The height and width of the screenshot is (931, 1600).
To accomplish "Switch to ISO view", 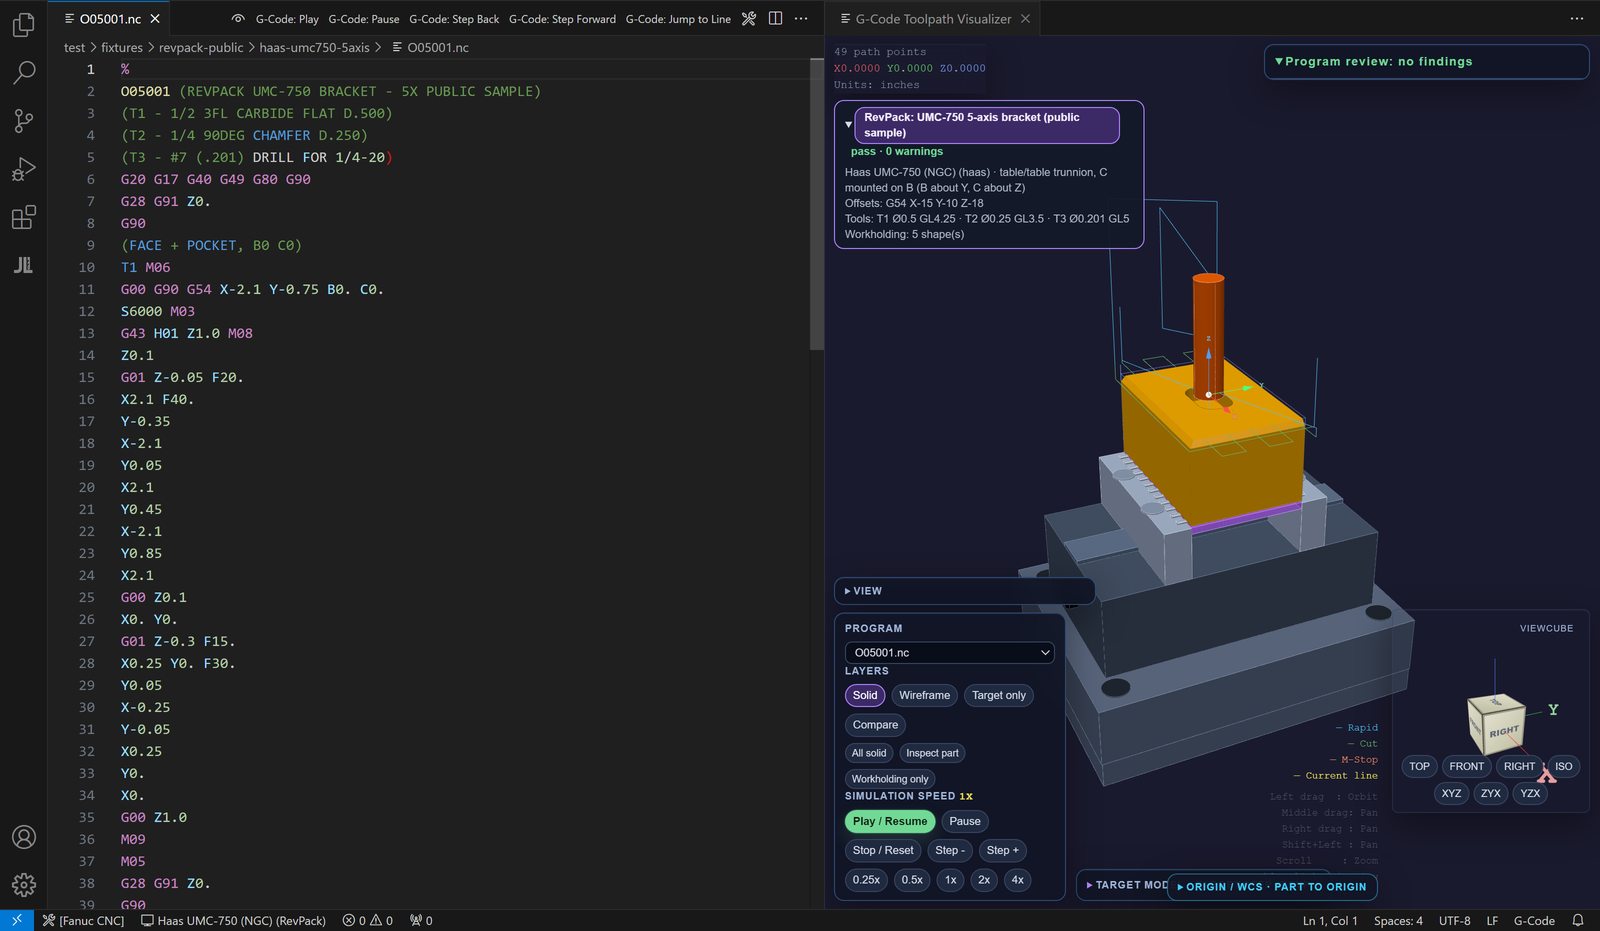I will [1564, 766].
